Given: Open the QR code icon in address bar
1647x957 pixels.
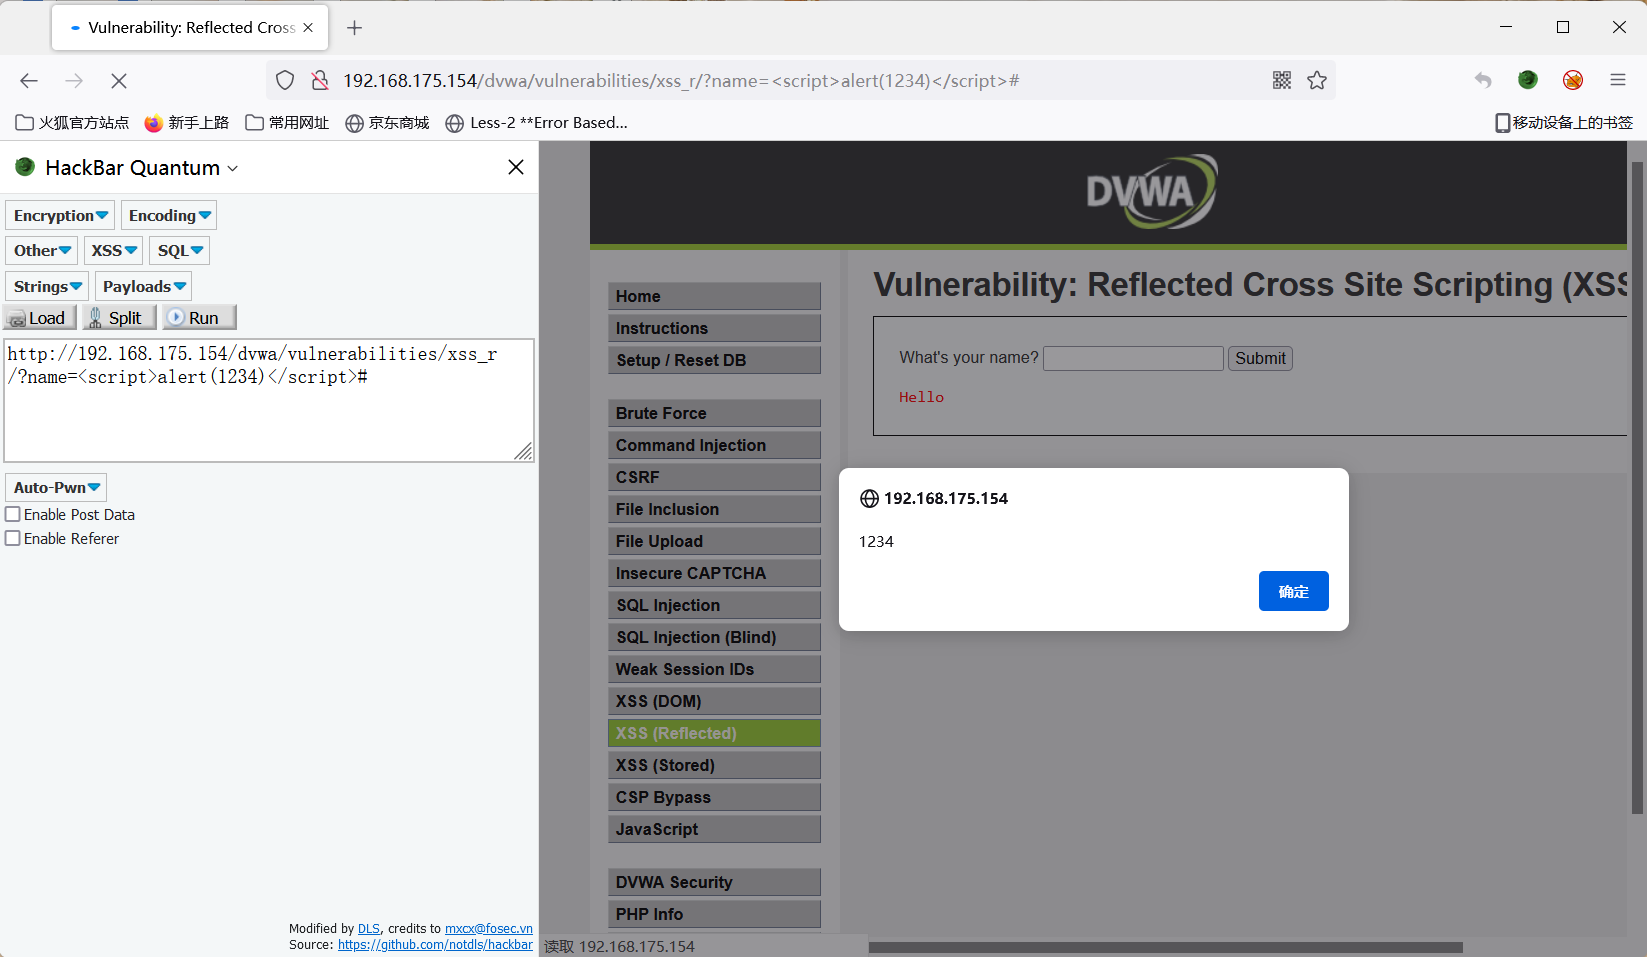Looking at the screenshot, I should click(x=1282, y=80).
